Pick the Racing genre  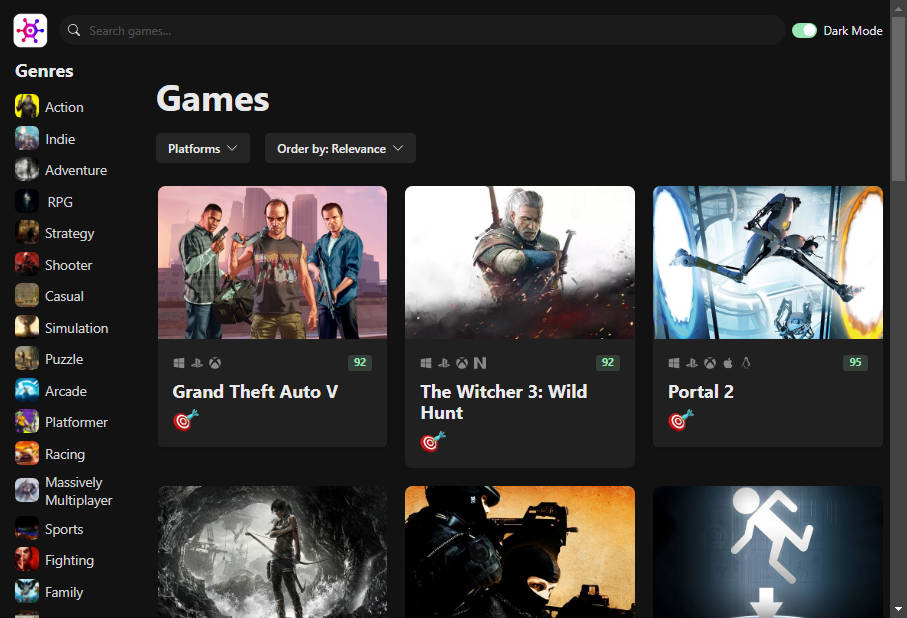click(65, 454)
